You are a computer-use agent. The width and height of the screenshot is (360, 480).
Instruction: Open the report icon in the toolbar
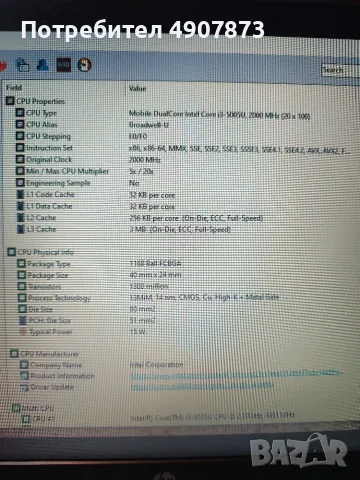22,65
